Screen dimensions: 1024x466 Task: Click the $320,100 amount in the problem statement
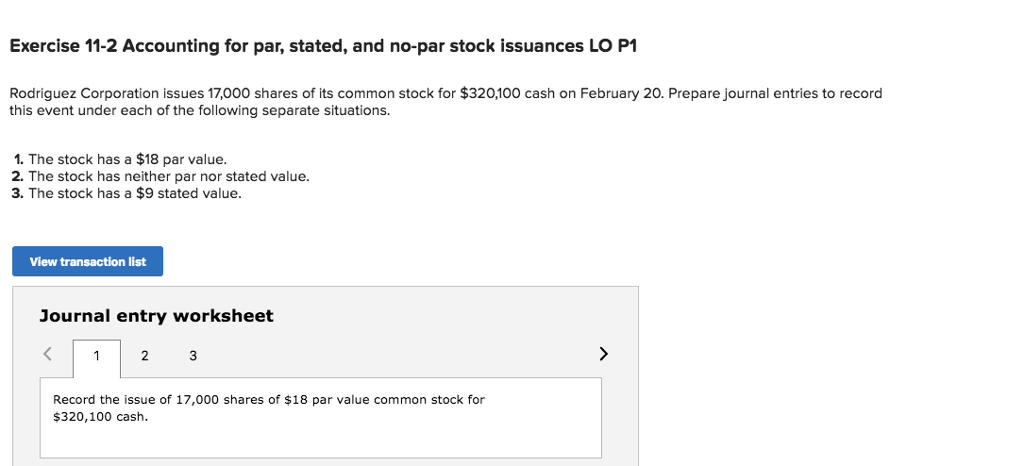click(490, 93)
